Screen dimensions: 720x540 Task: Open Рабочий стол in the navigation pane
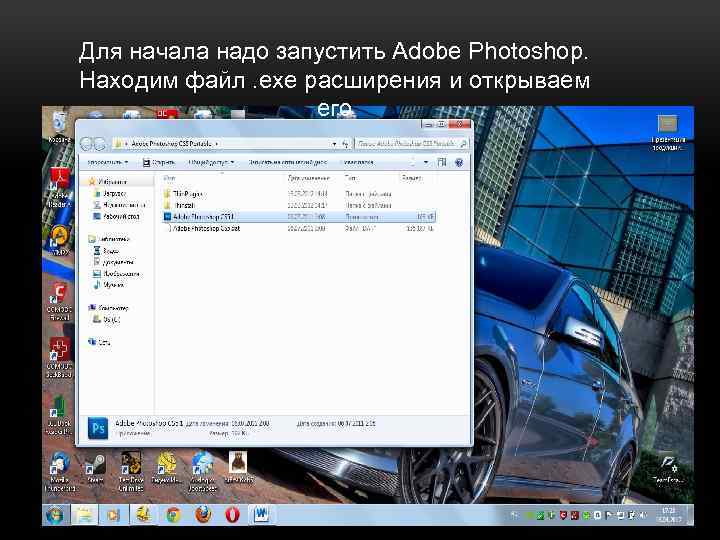coord(116,216)
